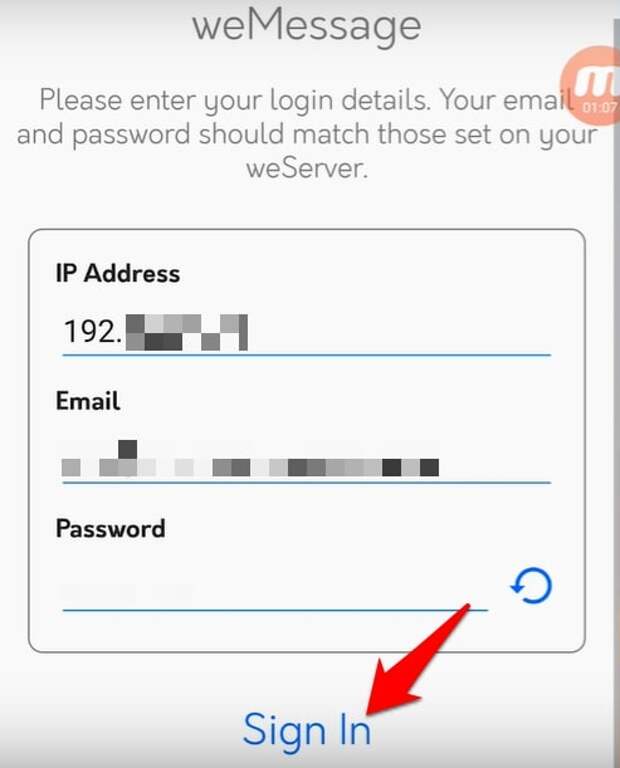Place cursor after the 192. text in the IP field

(x=123, y=332)
